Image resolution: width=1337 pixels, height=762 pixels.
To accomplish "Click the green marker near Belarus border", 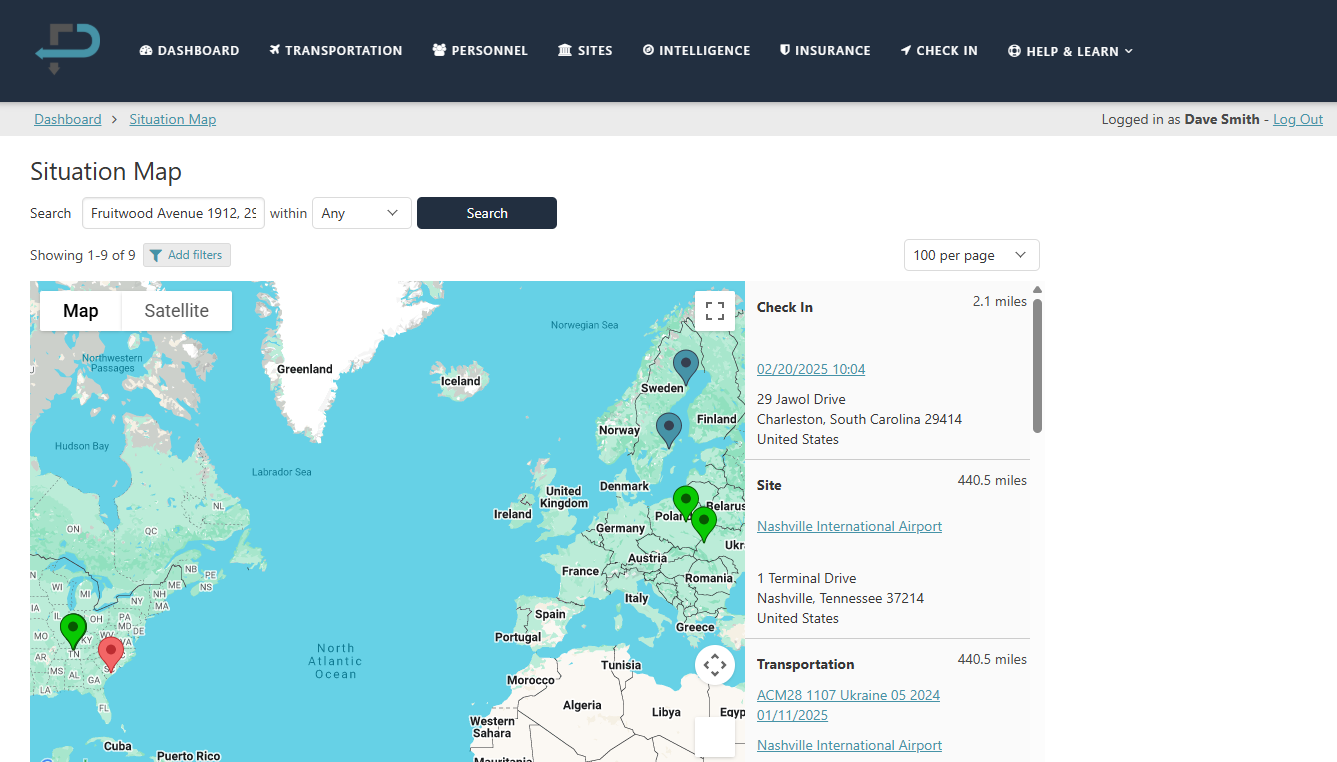I will pos(704,523).
